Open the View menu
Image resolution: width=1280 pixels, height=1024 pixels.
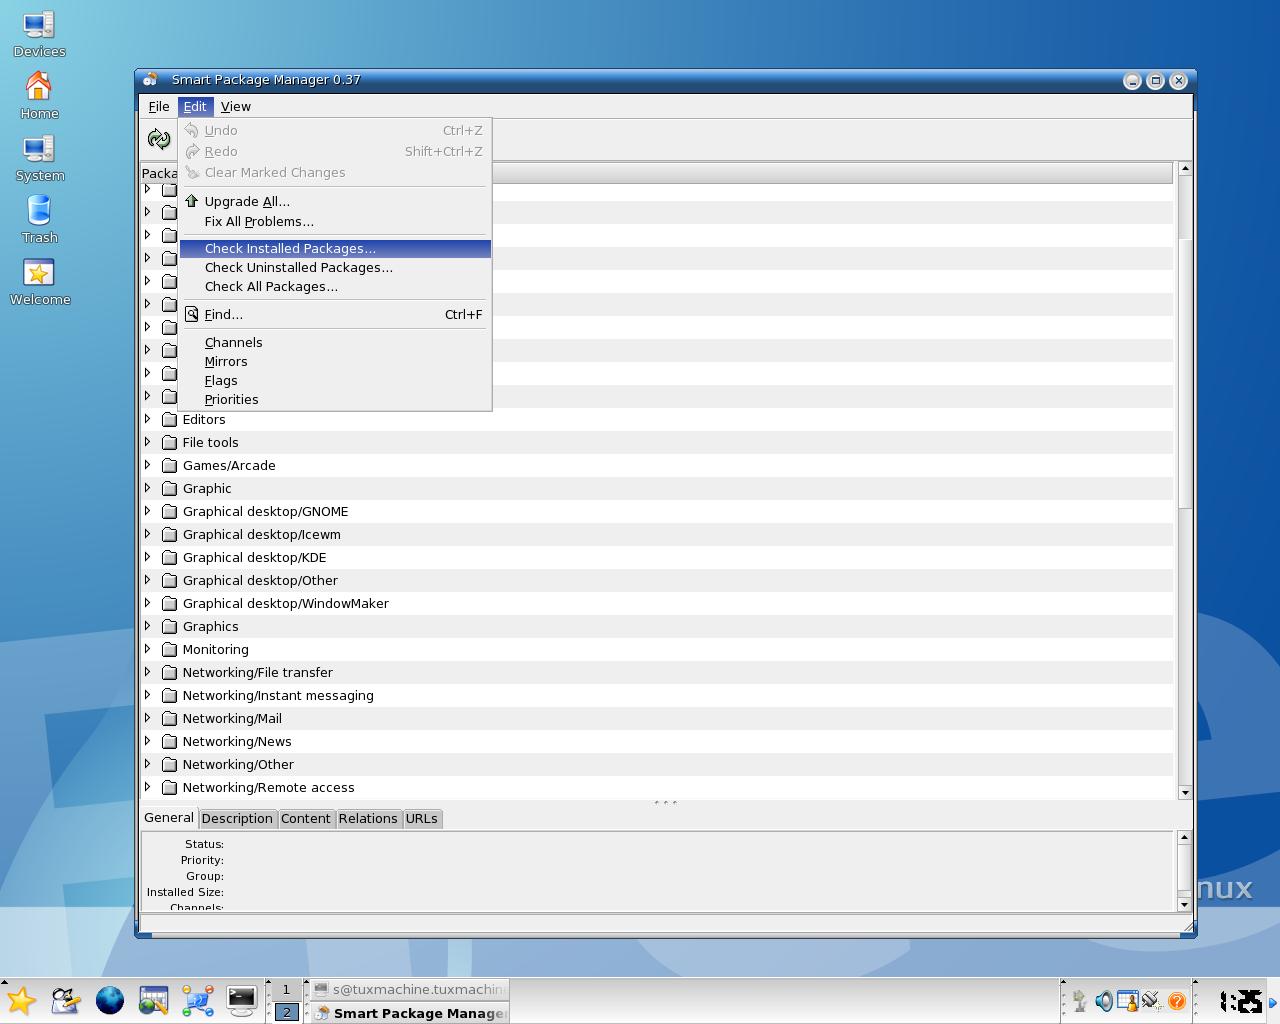236,107
